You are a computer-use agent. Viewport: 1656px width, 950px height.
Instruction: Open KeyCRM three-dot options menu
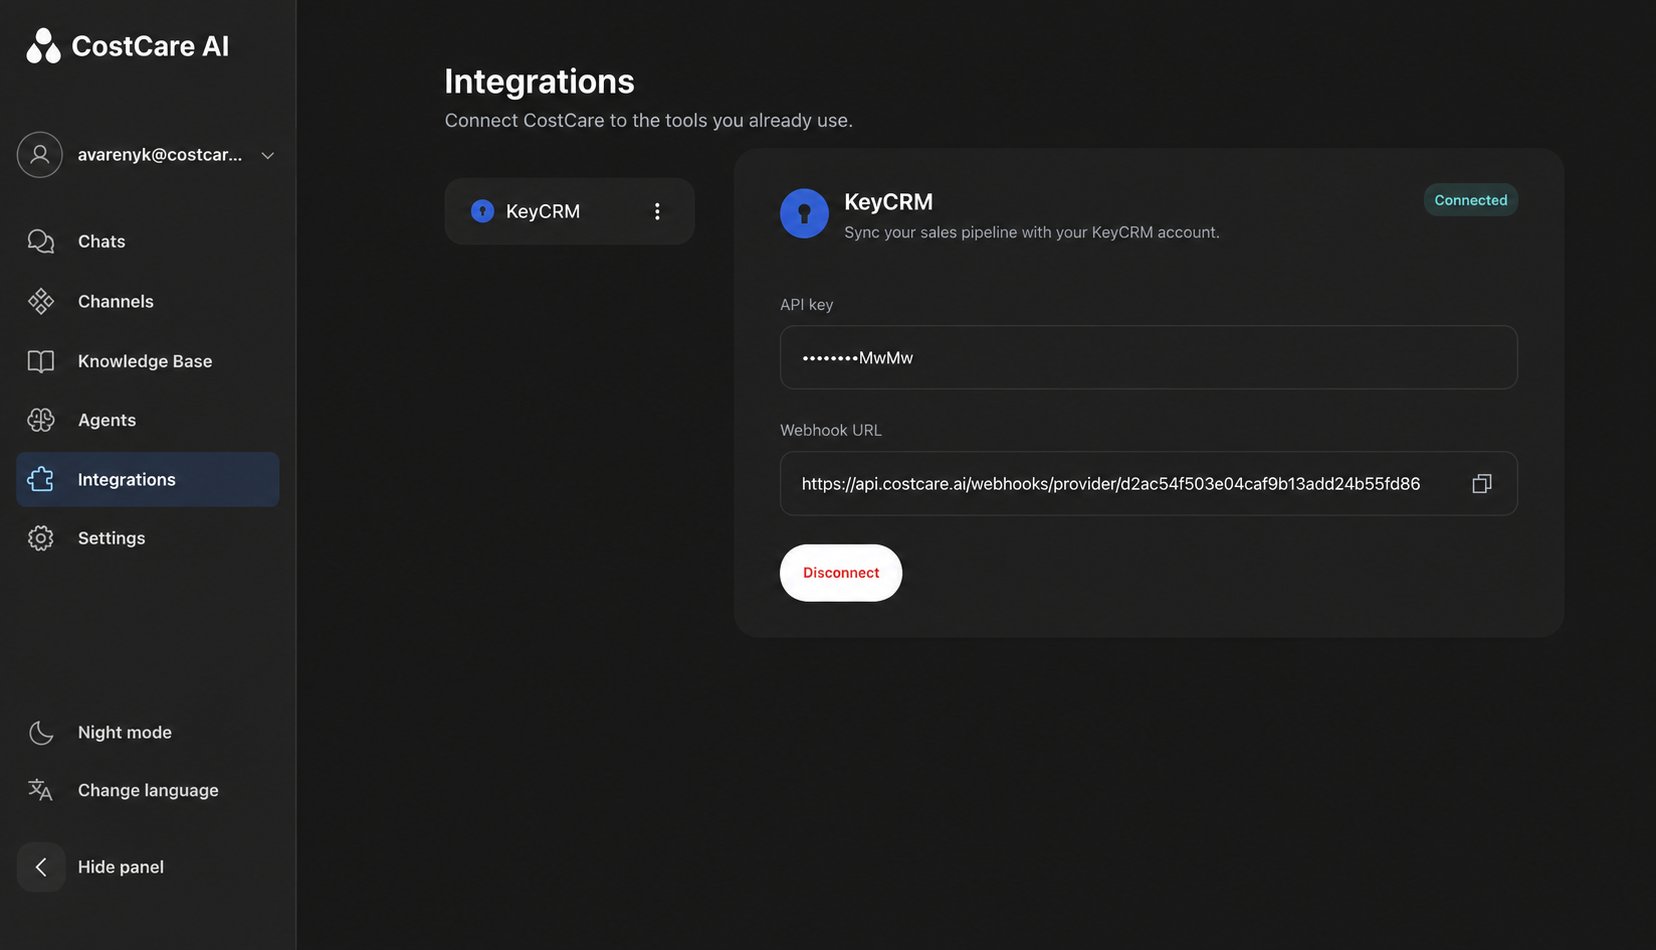pos(657,211)
